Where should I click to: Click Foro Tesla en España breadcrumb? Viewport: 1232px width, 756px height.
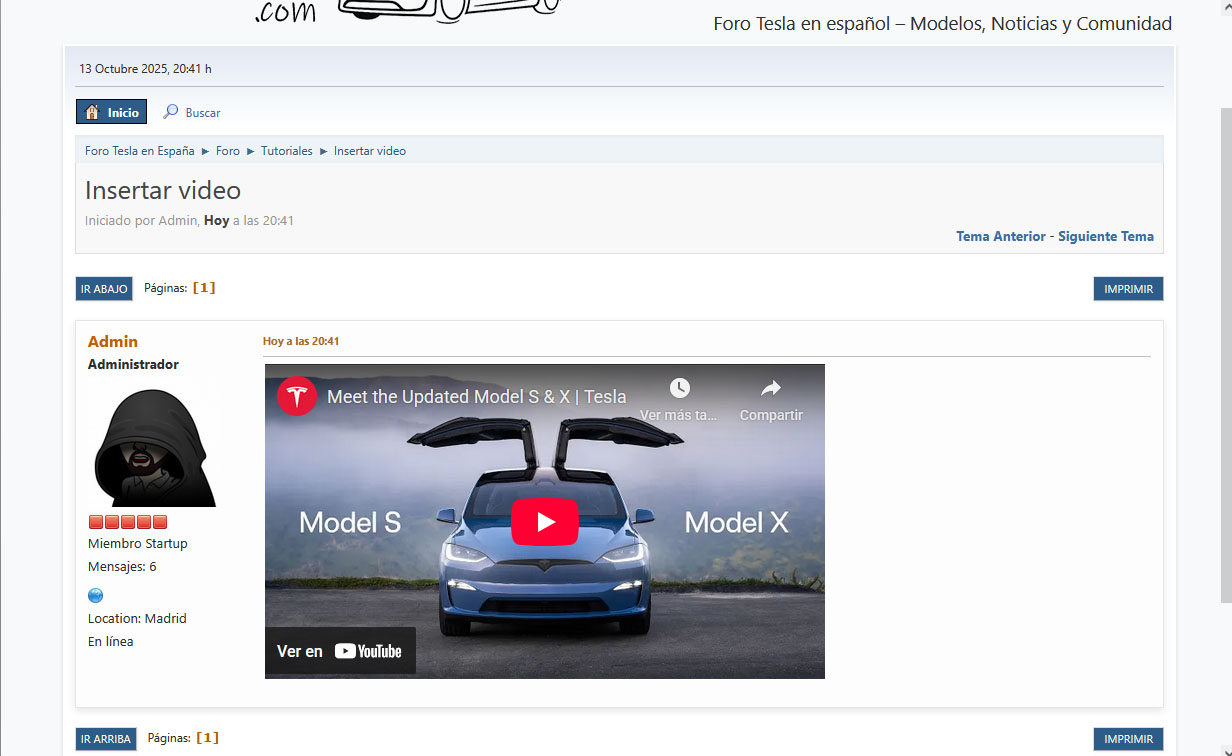click(x=139, y=151)
